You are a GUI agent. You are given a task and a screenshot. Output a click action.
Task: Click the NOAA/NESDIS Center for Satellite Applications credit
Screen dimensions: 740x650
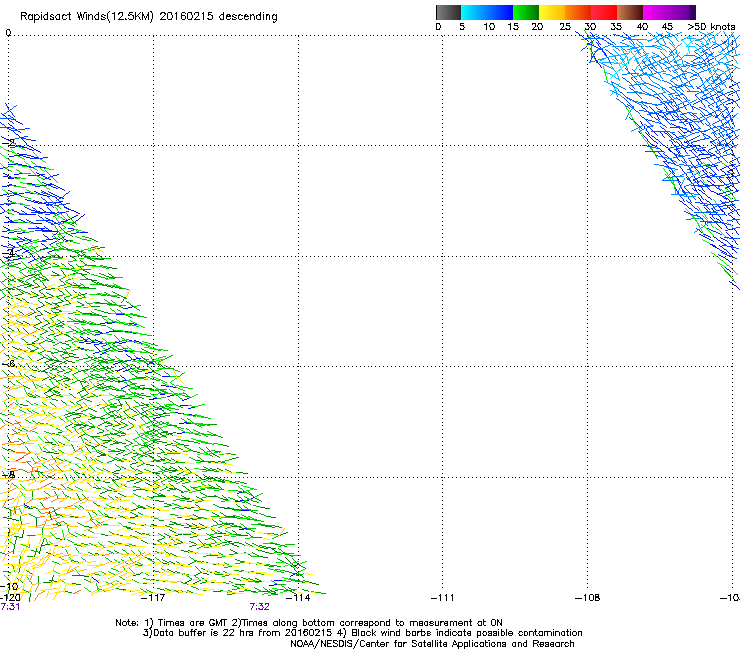(432, 644)
